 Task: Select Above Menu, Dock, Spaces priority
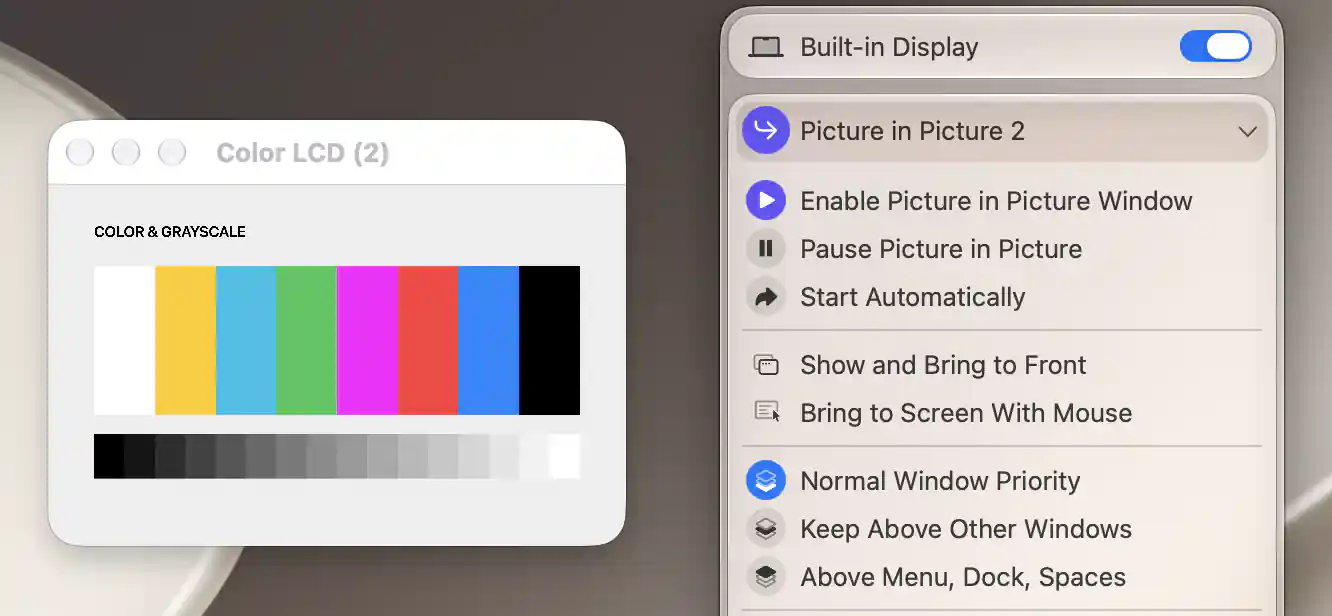[x=963, y=577]
